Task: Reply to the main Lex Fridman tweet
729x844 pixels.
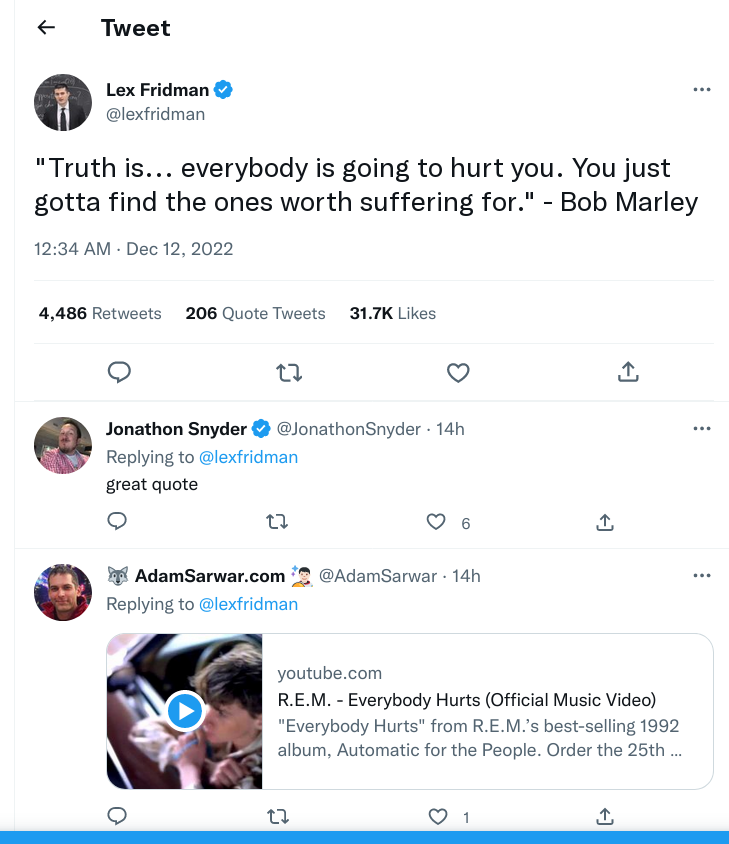Action: tap(119, 372)
